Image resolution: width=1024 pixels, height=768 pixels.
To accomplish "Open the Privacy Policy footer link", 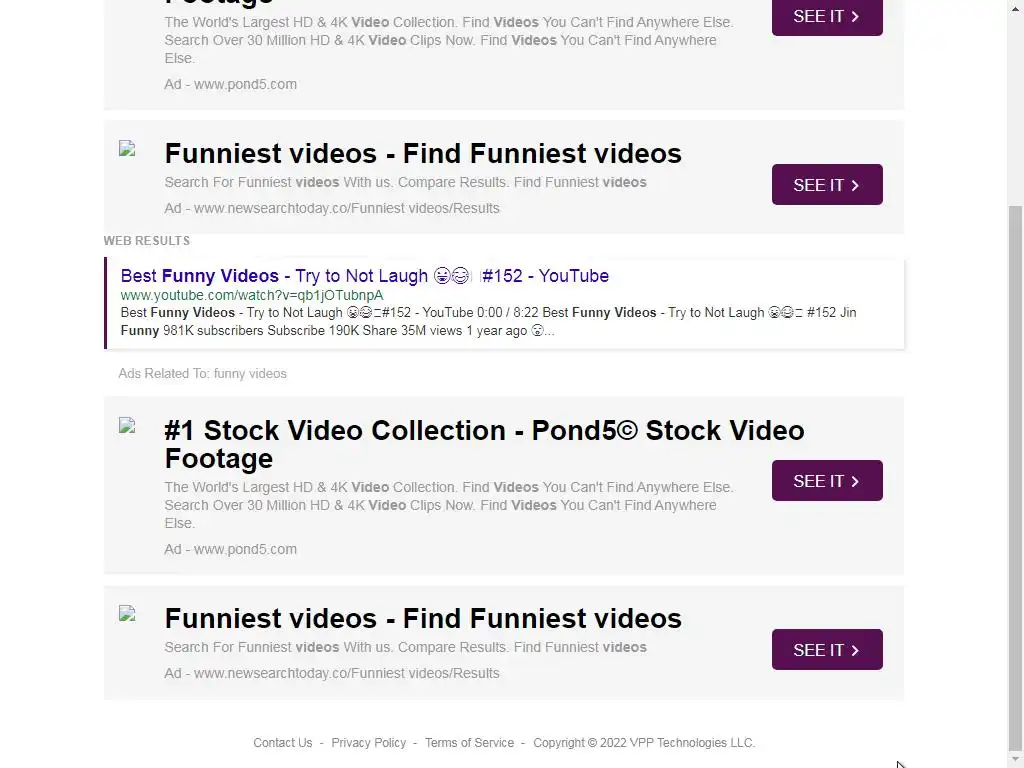I will pyautogui.click(x=368, y=743).
